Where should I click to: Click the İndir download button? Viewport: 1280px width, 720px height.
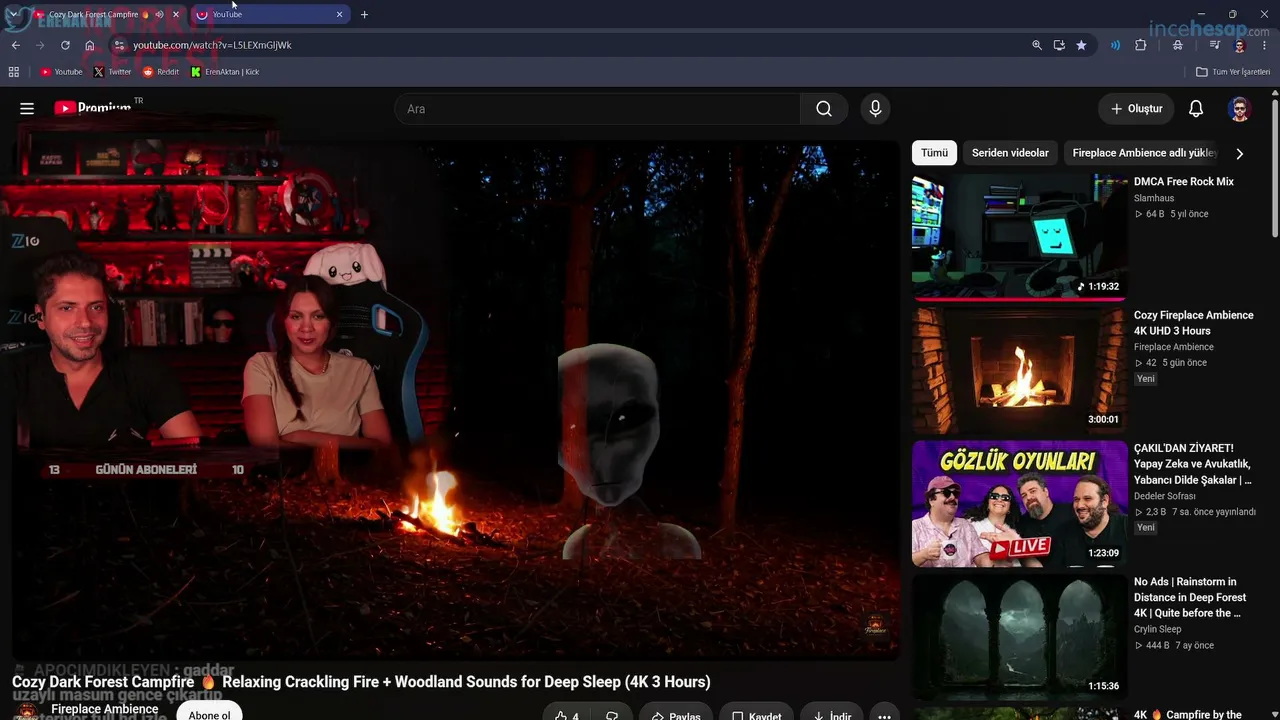pos(832,714)
